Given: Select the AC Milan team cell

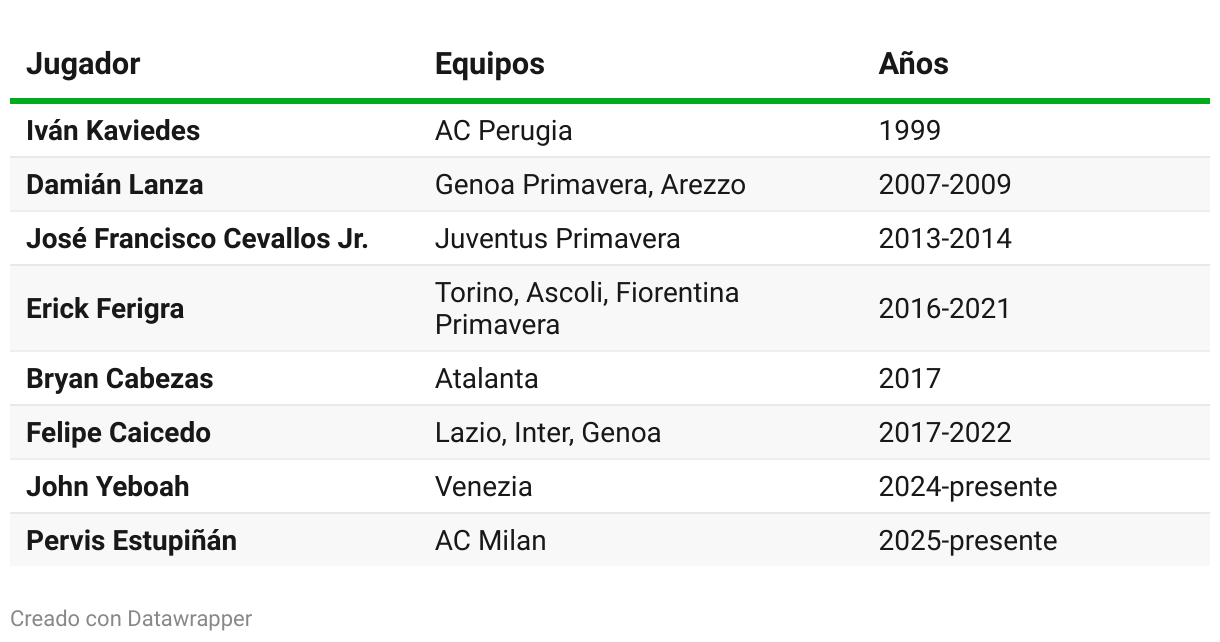Looking at the screenshot, I should [491, 541].
